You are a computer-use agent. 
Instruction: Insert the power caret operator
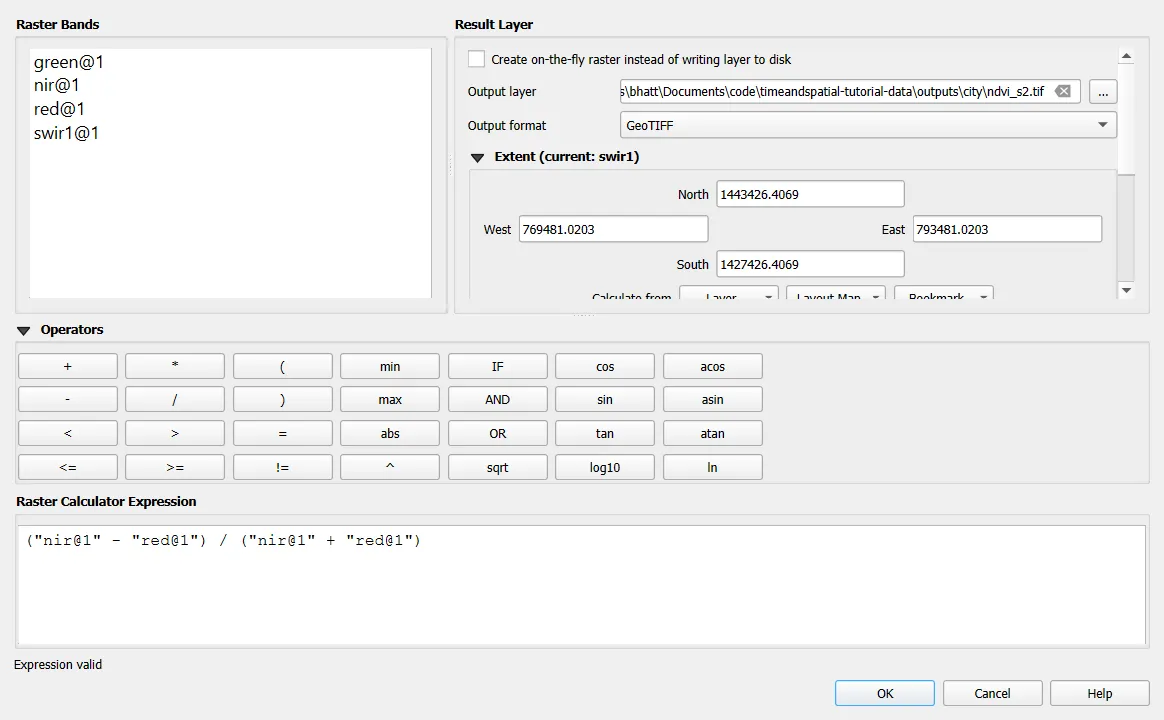pyautogui.click(x=390, y=467)
